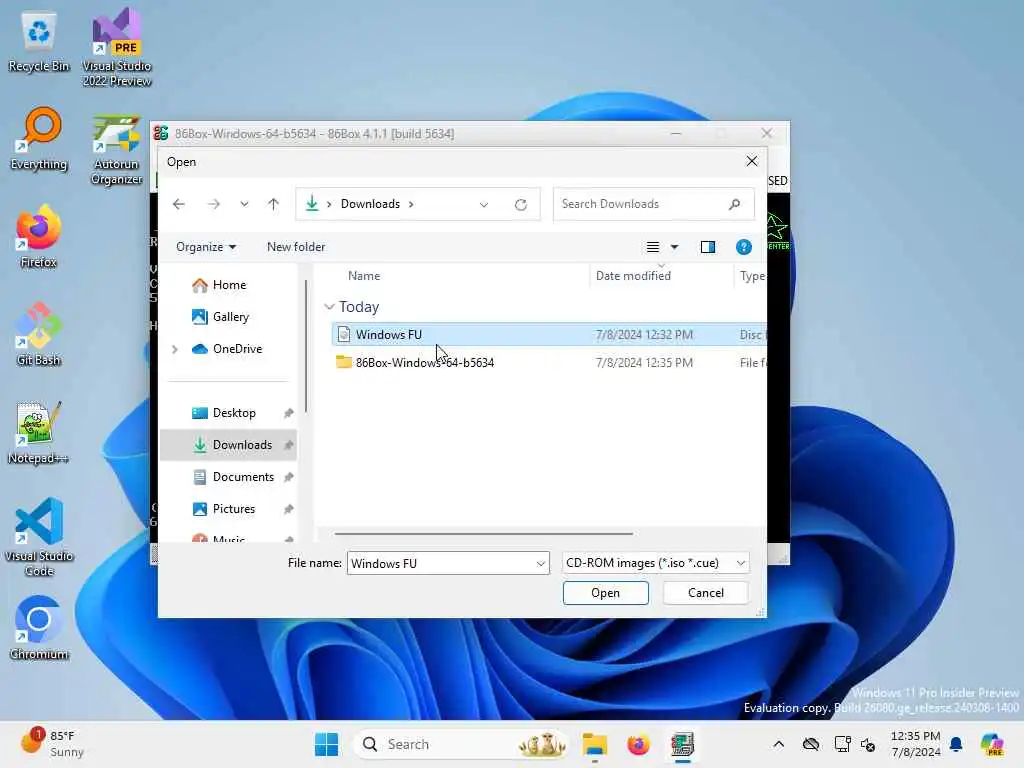The width and height of the screenshot is (1024, 768).
Task: Click the chevron after Downloads in address bar
Action: (x=411, y=204)
